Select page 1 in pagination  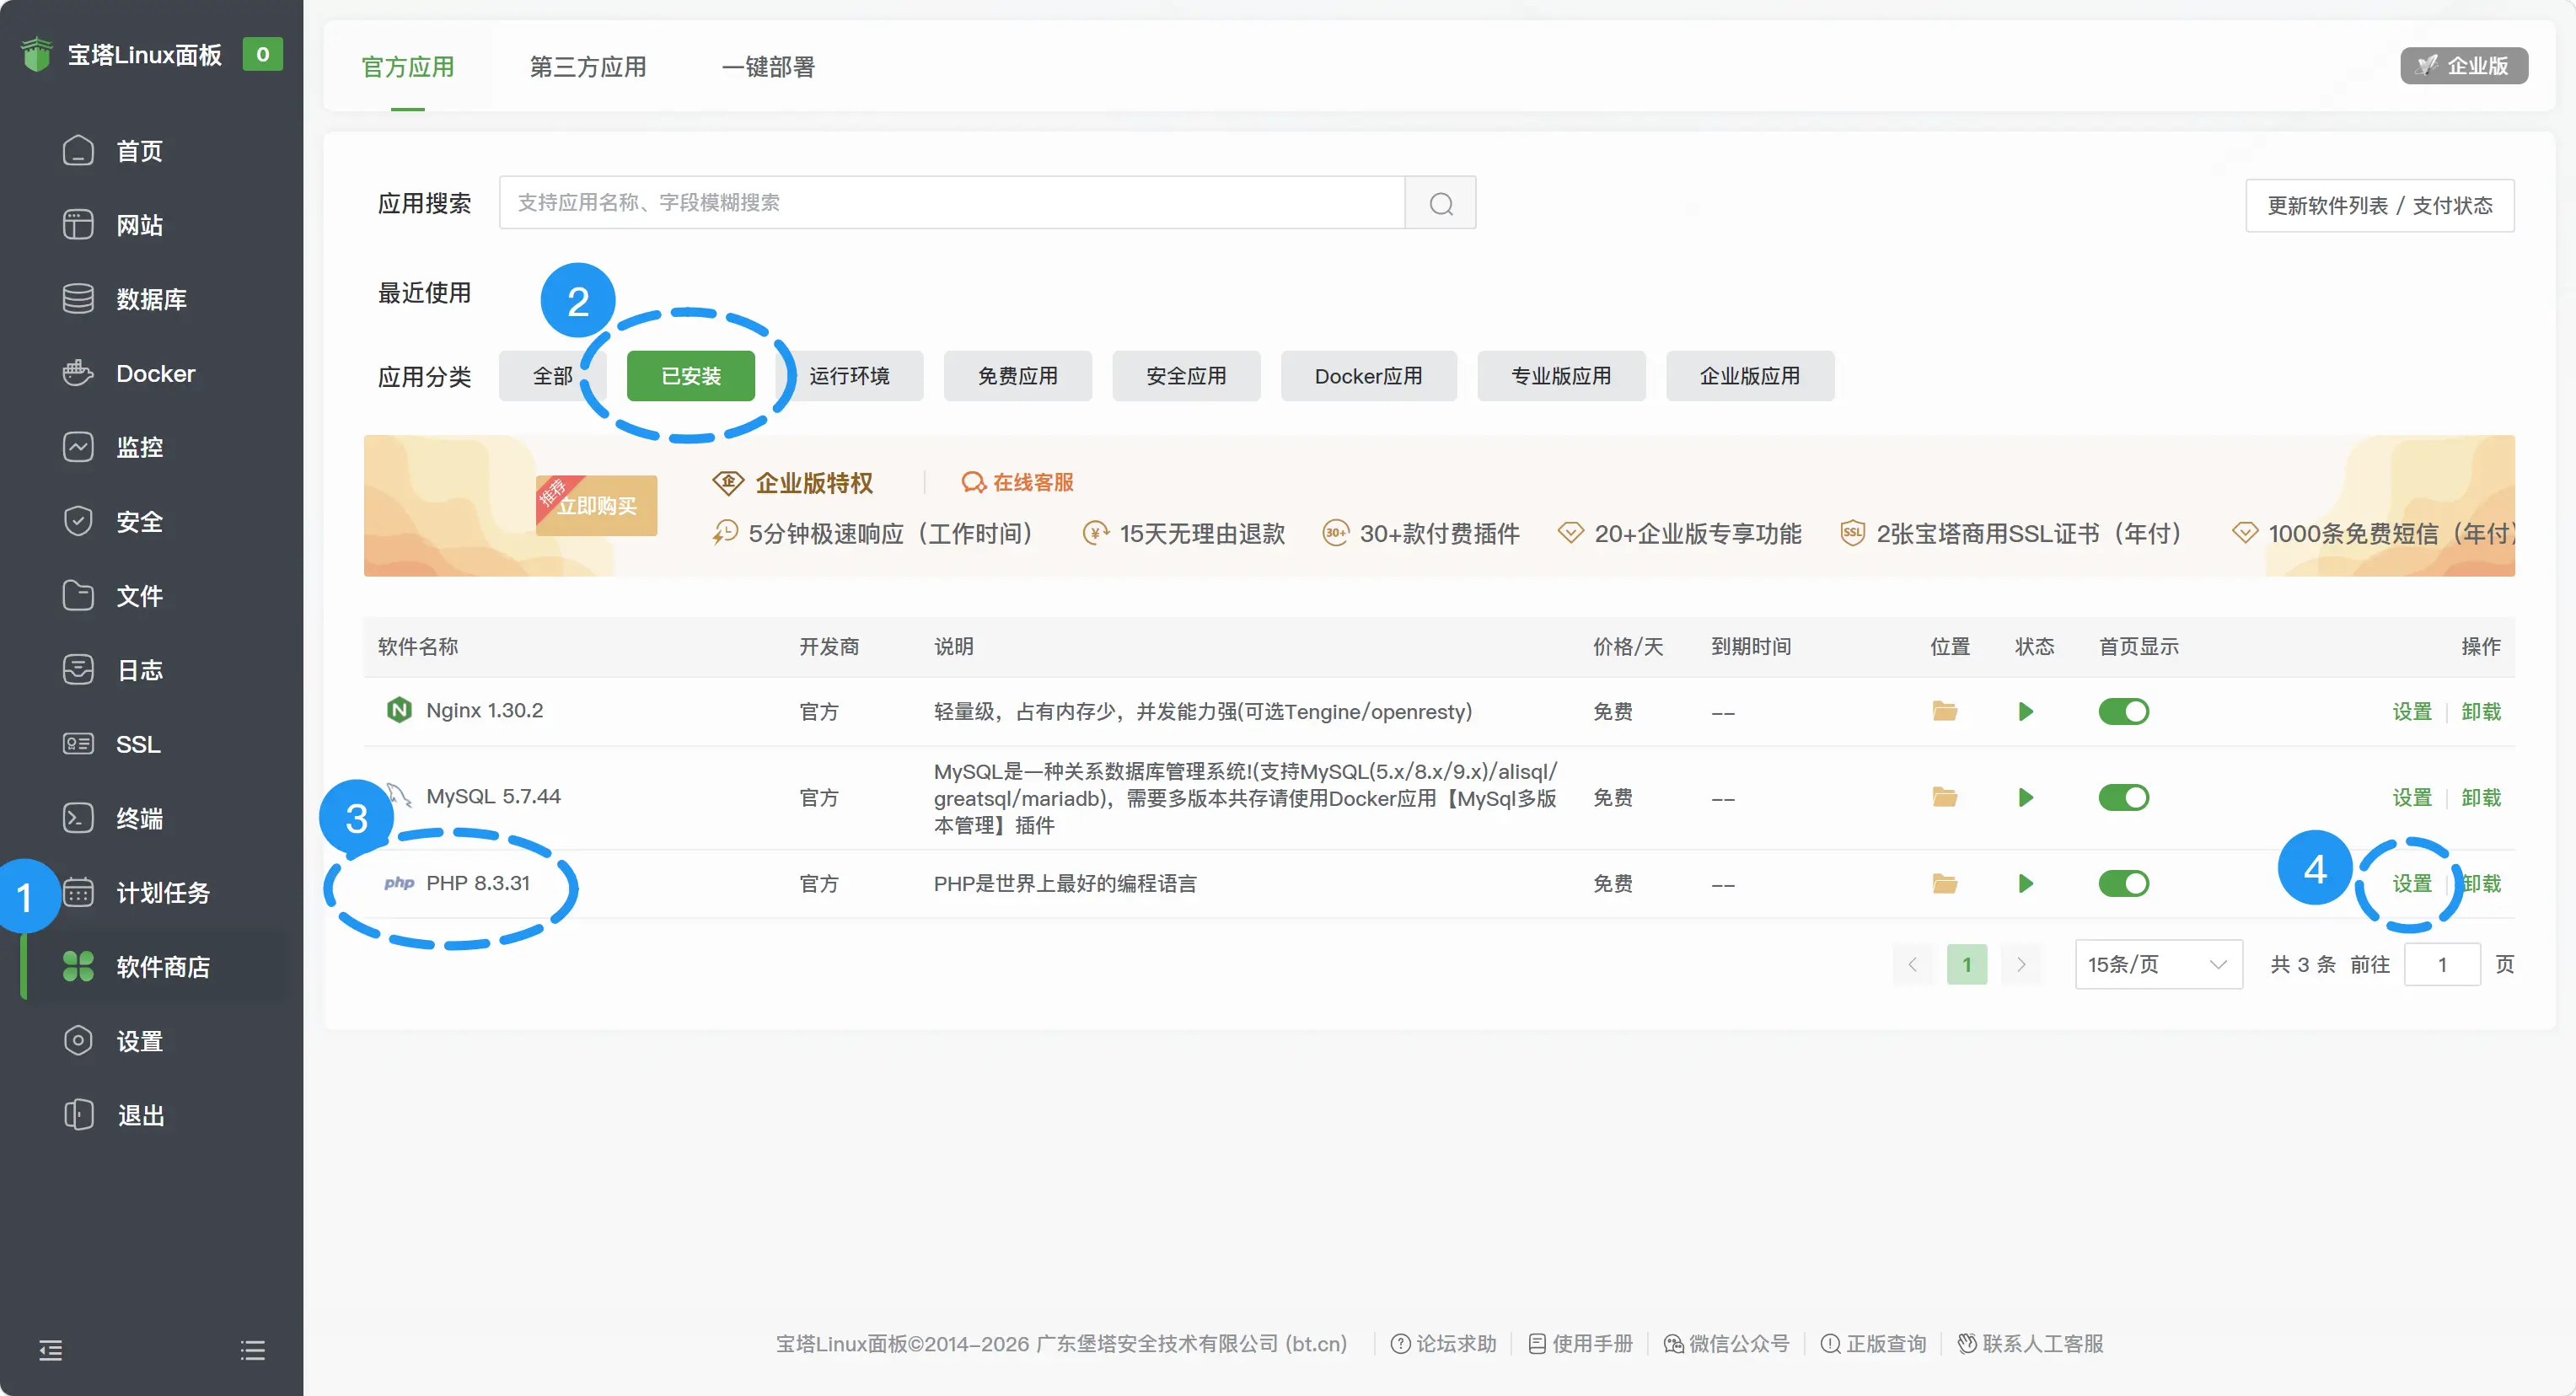pyautogui.click(x=1967, y=964)
